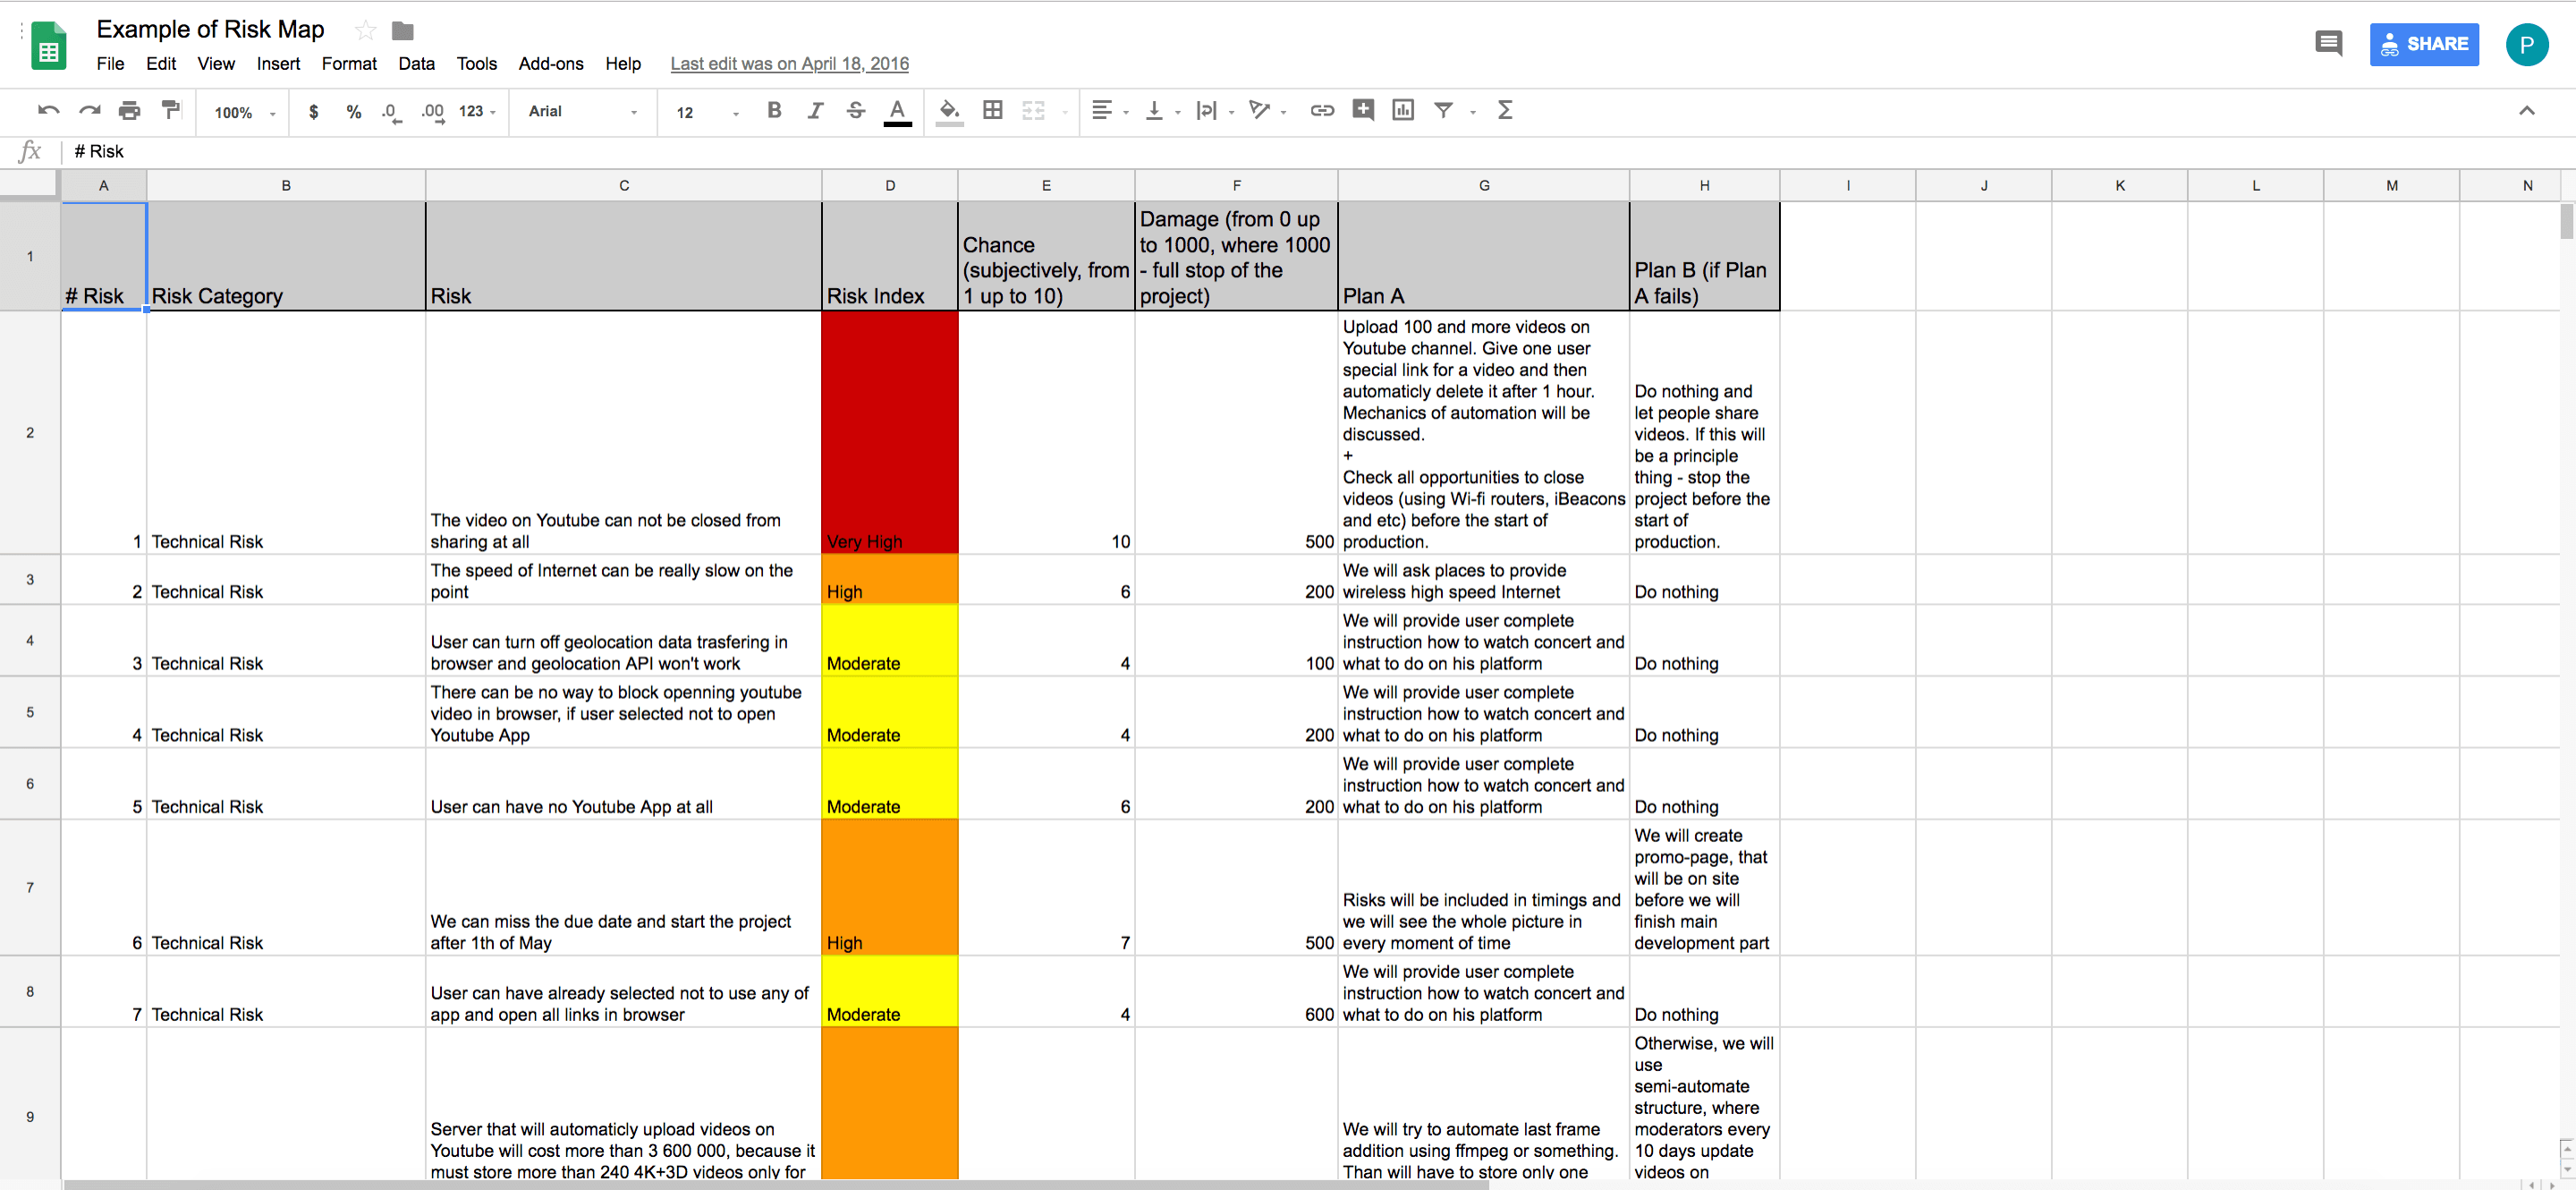
Task: Open the File menu
Action: 110,64
